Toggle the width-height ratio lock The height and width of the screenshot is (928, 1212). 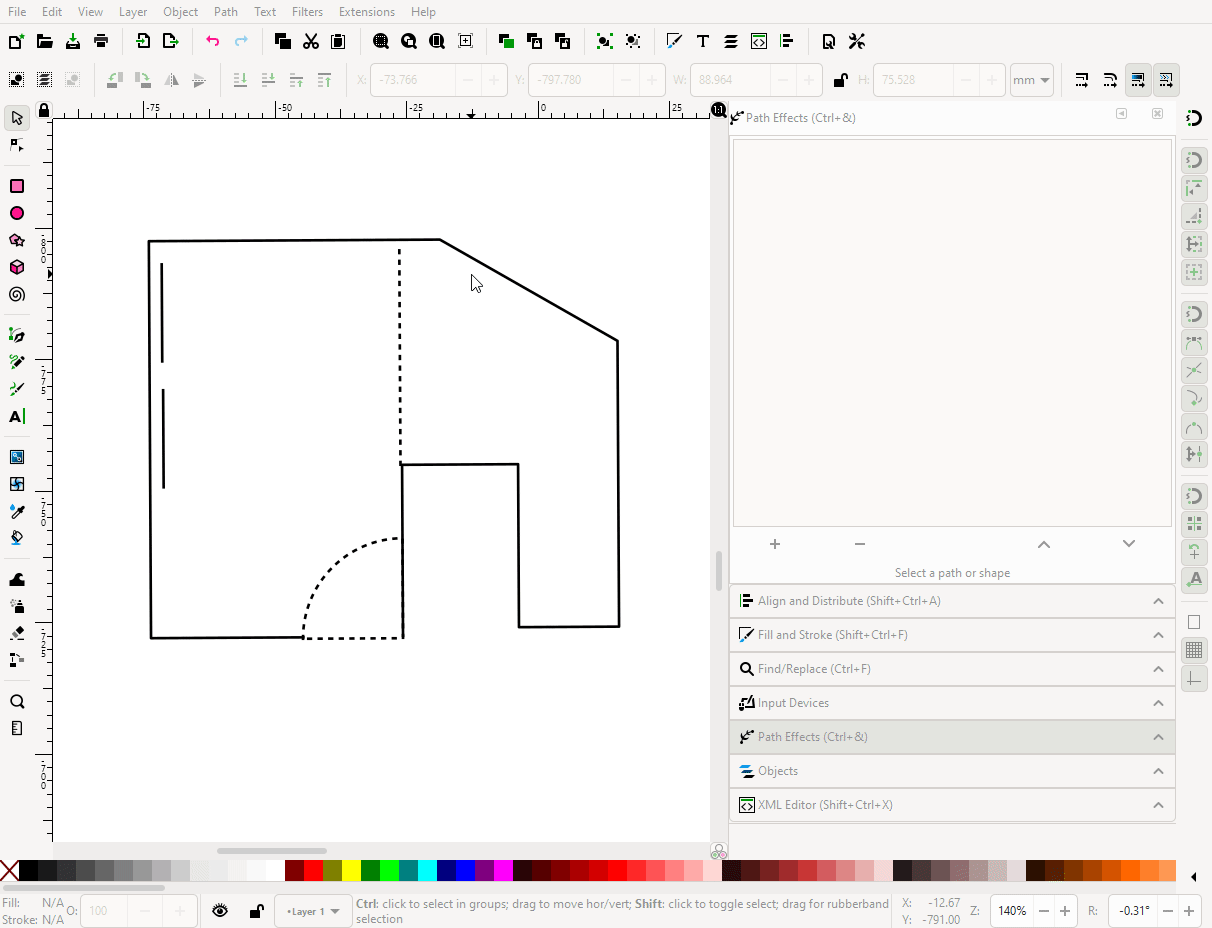click(841, 80)
